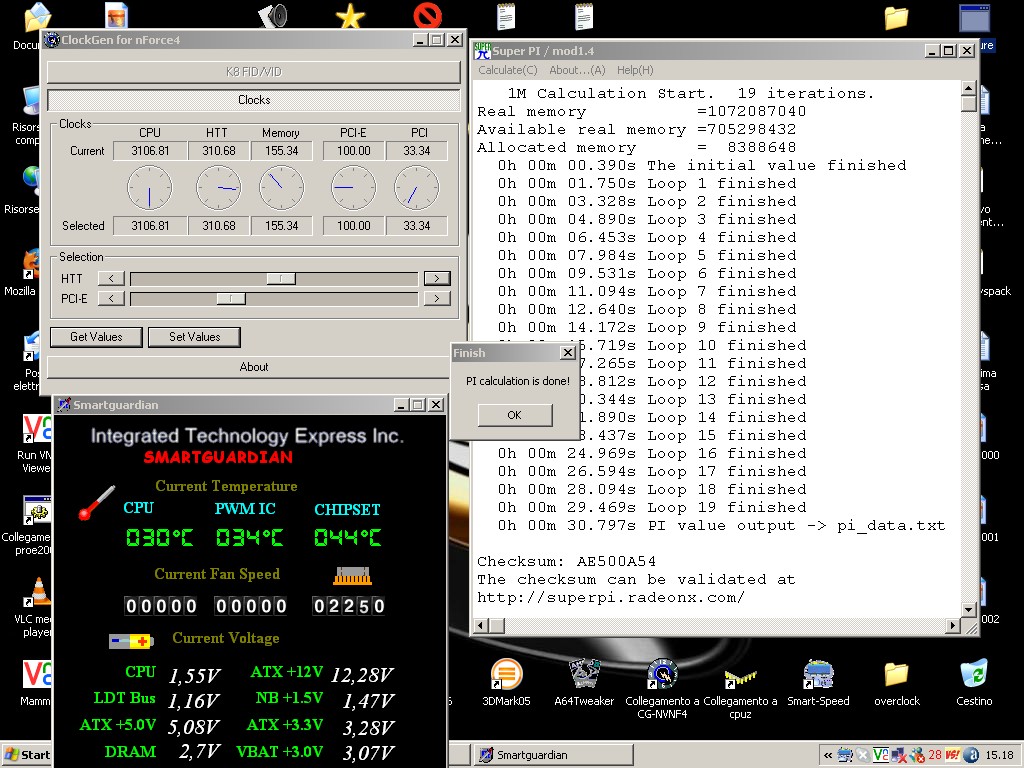This screenshot has height=768, width=1024.
Task: Open the cpuz shortcut icon
Action: pos(740,679)
